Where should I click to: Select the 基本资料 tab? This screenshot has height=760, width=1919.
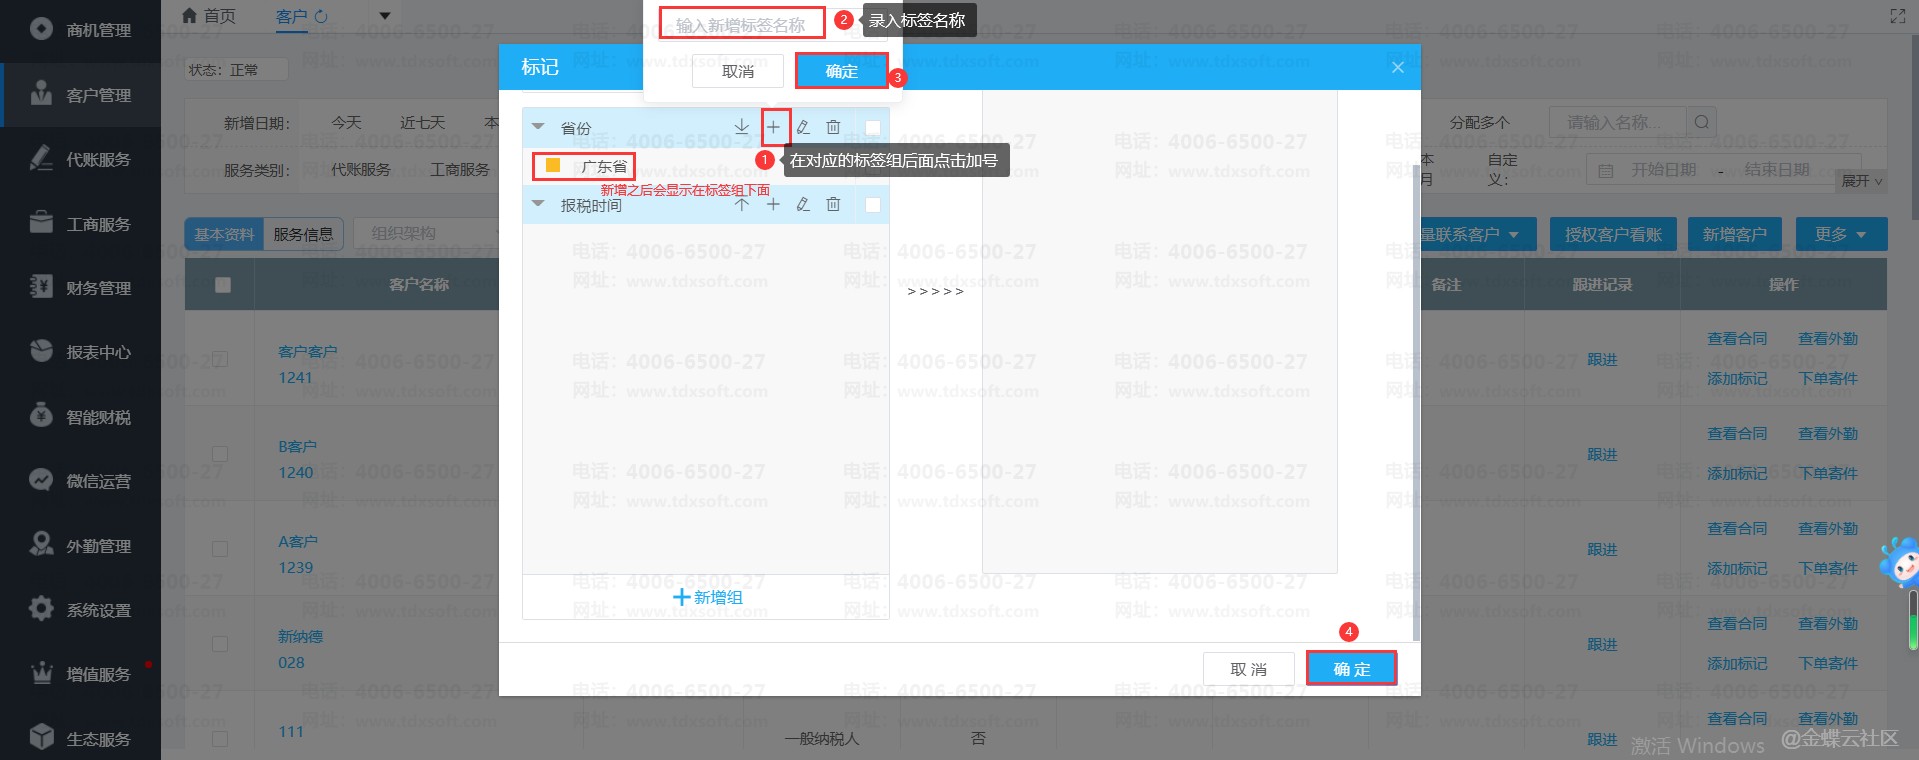click(x=224, y=234)
